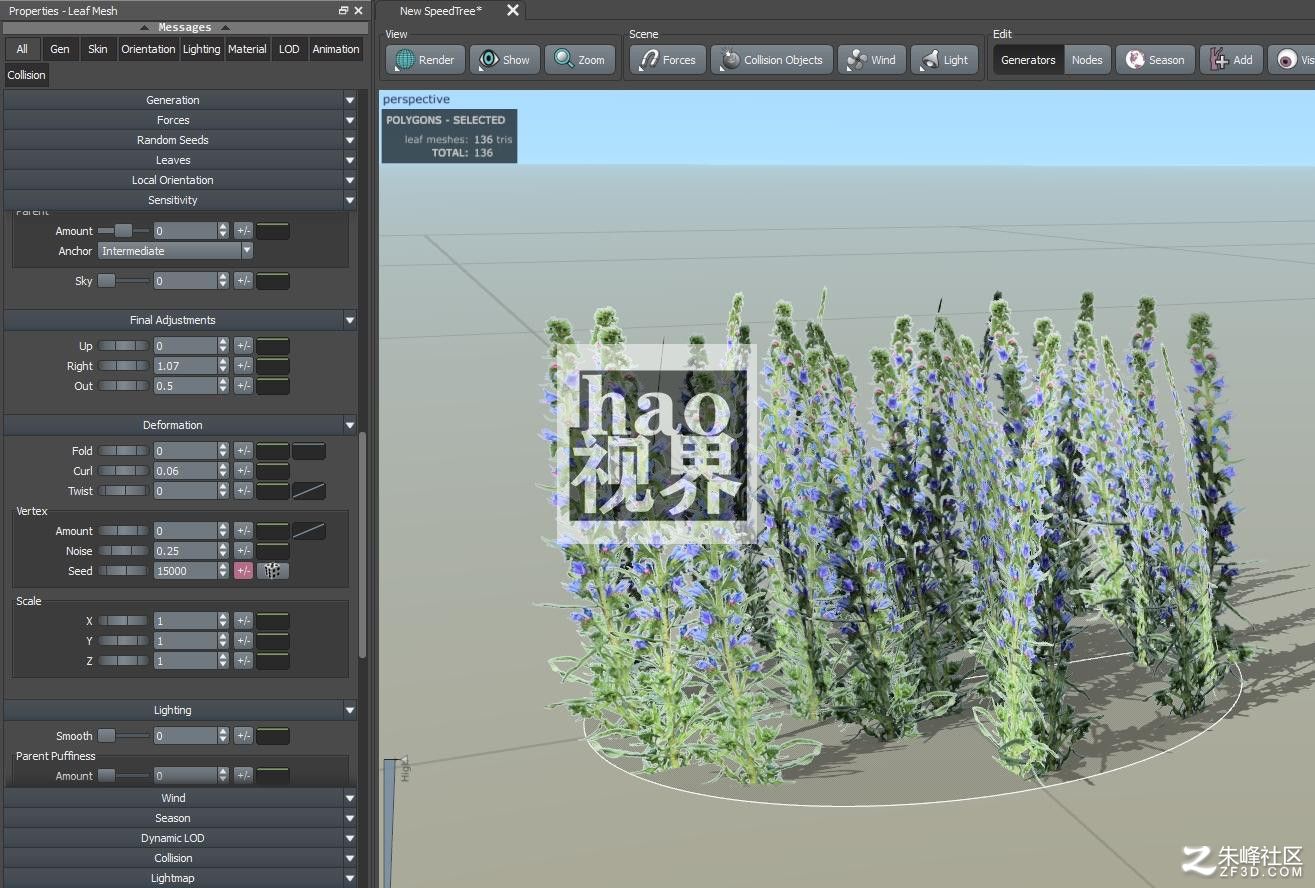This screenshot has height=888, width=1315.
Task: Float the Properties panel with undock icon
Action: tap(343, 11)
